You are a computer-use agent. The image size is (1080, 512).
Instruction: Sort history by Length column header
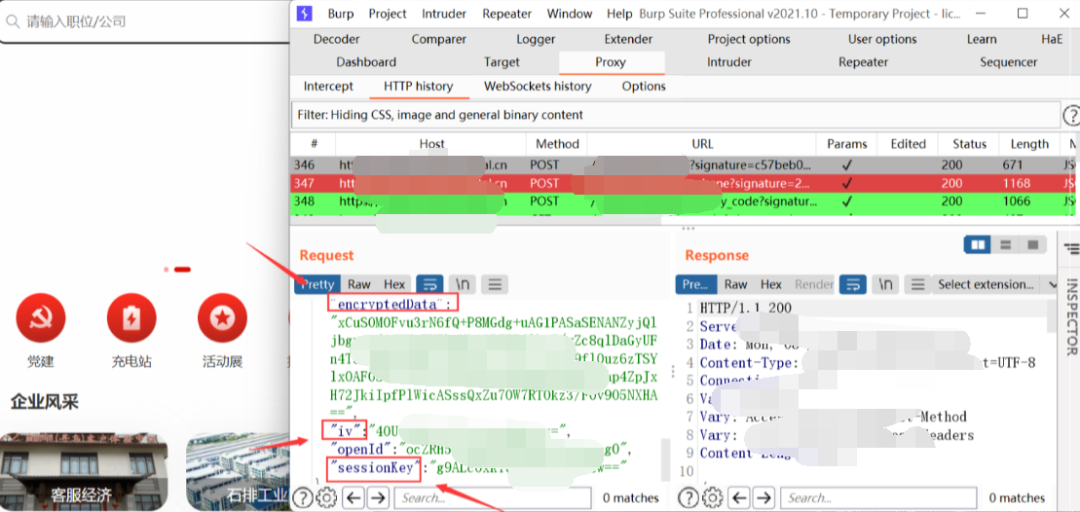[1030, 144]
